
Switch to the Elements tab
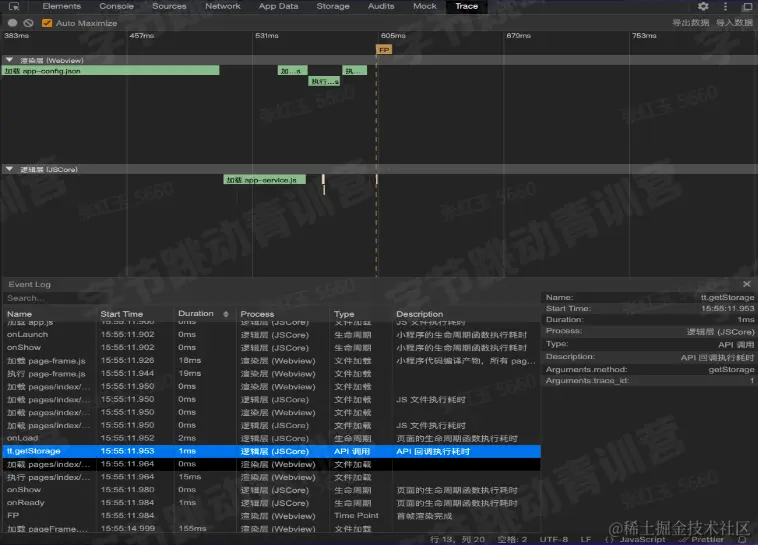coord(61,6)
